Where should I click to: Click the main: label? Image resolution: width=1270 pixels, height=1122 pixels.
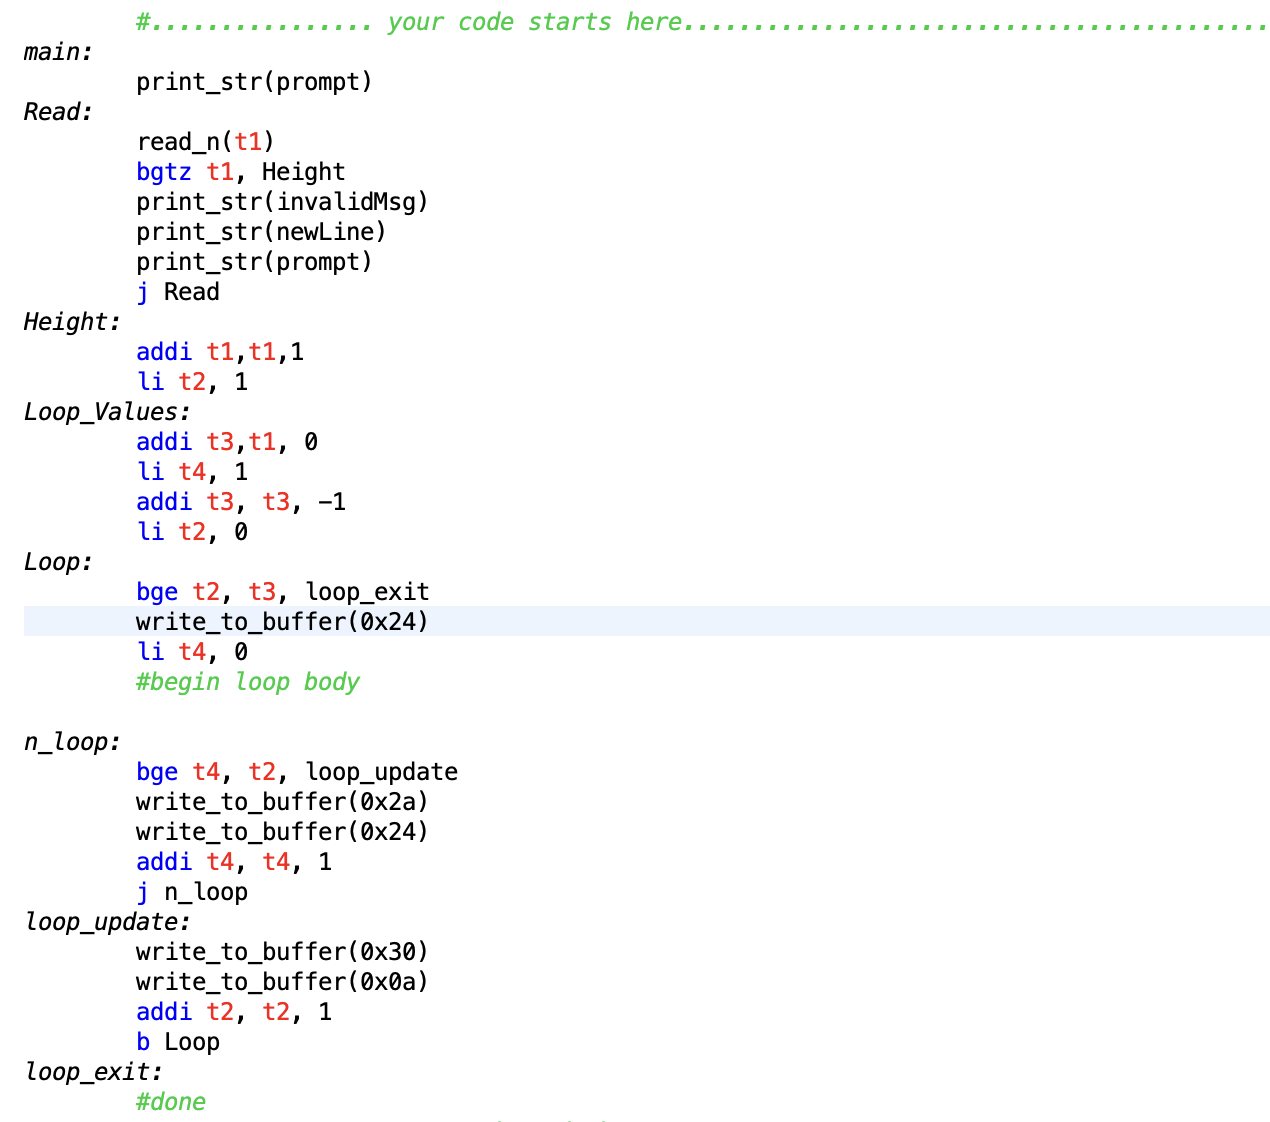tap(55, 51)
